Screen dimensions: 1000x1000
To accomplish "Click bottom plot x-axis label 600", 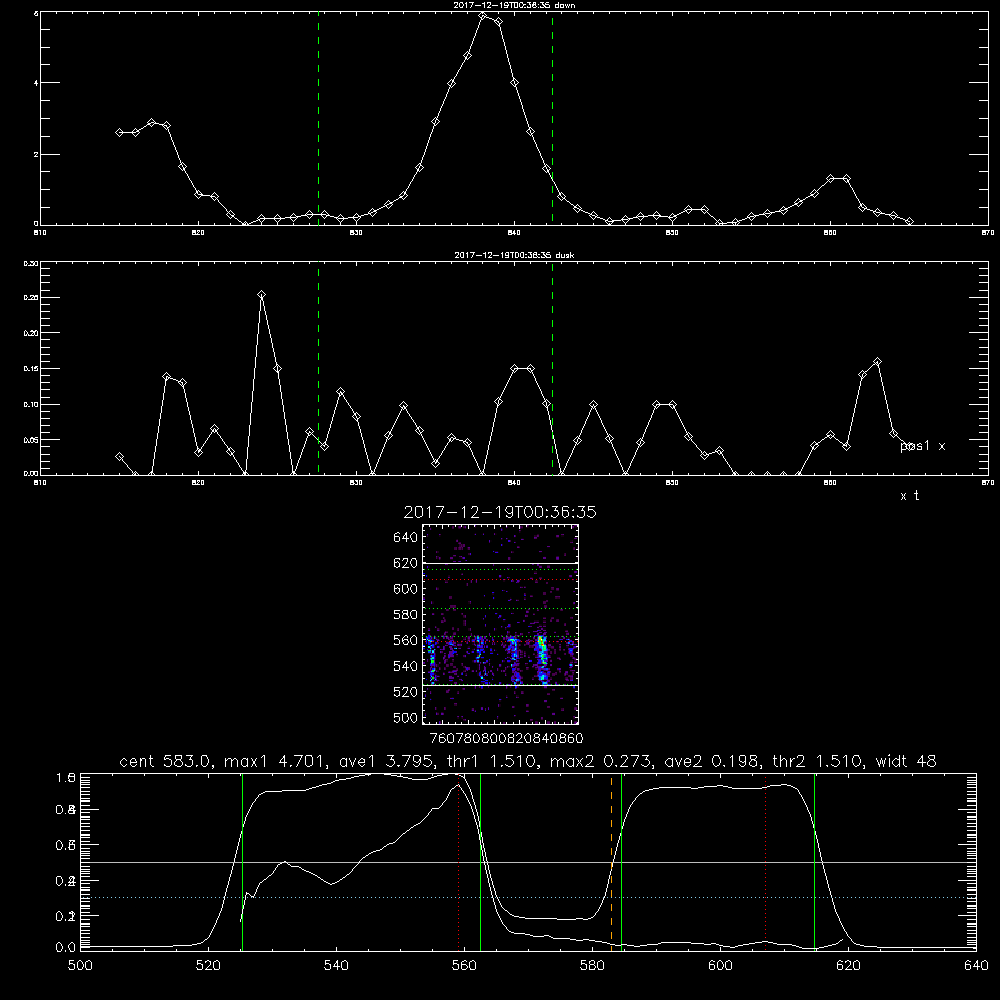I will 721,966.
